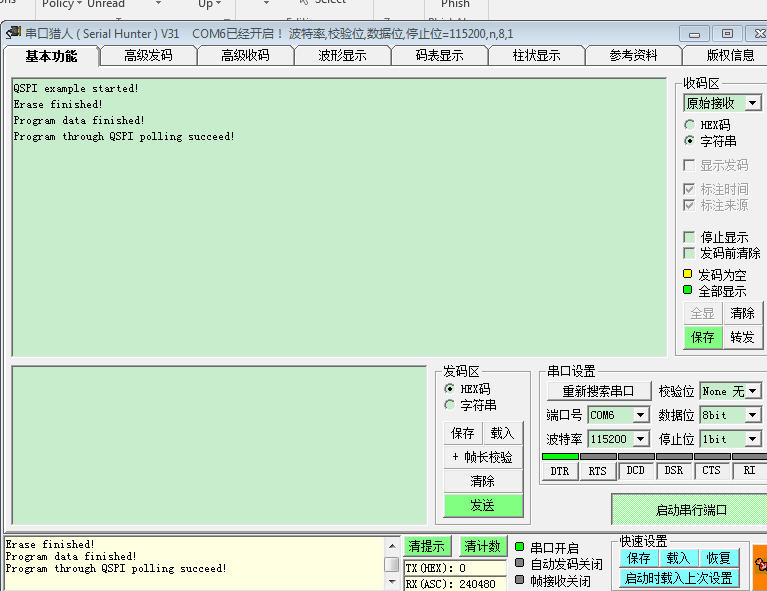The width and height of the screenshot is (767, 591).
Task: Click the 启动时载入上次设置 button
Action: (x=678, y=578)
